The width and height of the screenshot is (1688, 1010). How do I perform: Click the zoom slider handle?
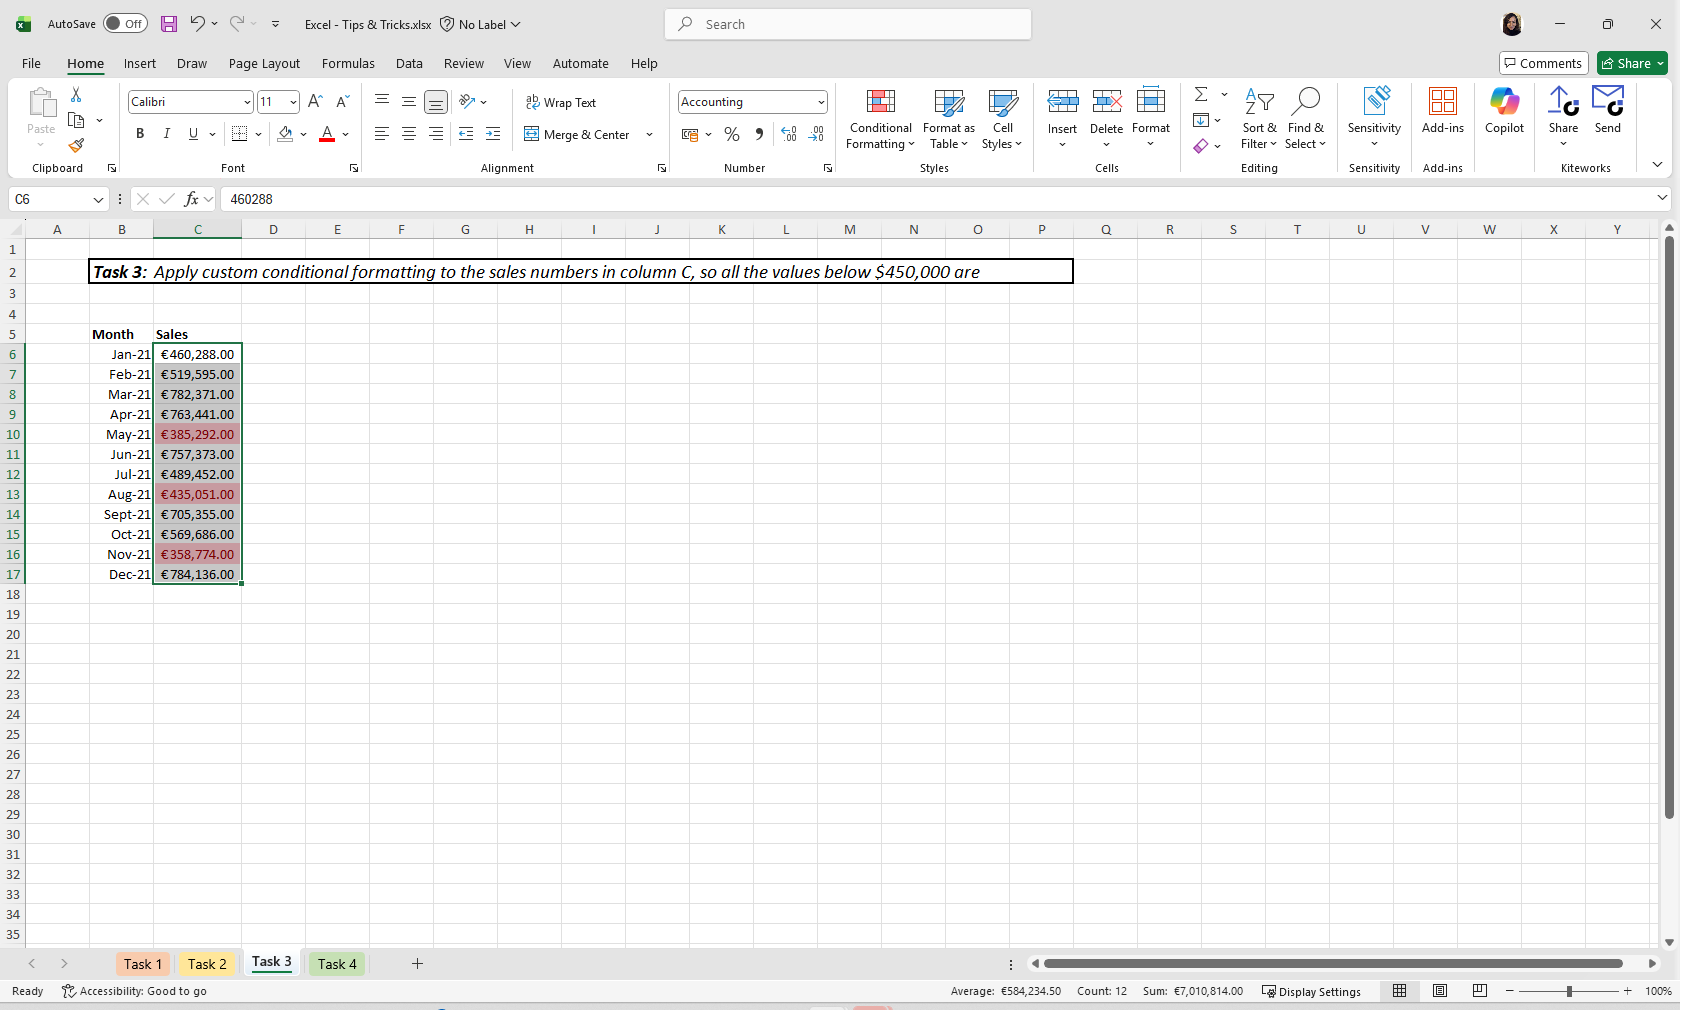click(x=1569, y=991)
